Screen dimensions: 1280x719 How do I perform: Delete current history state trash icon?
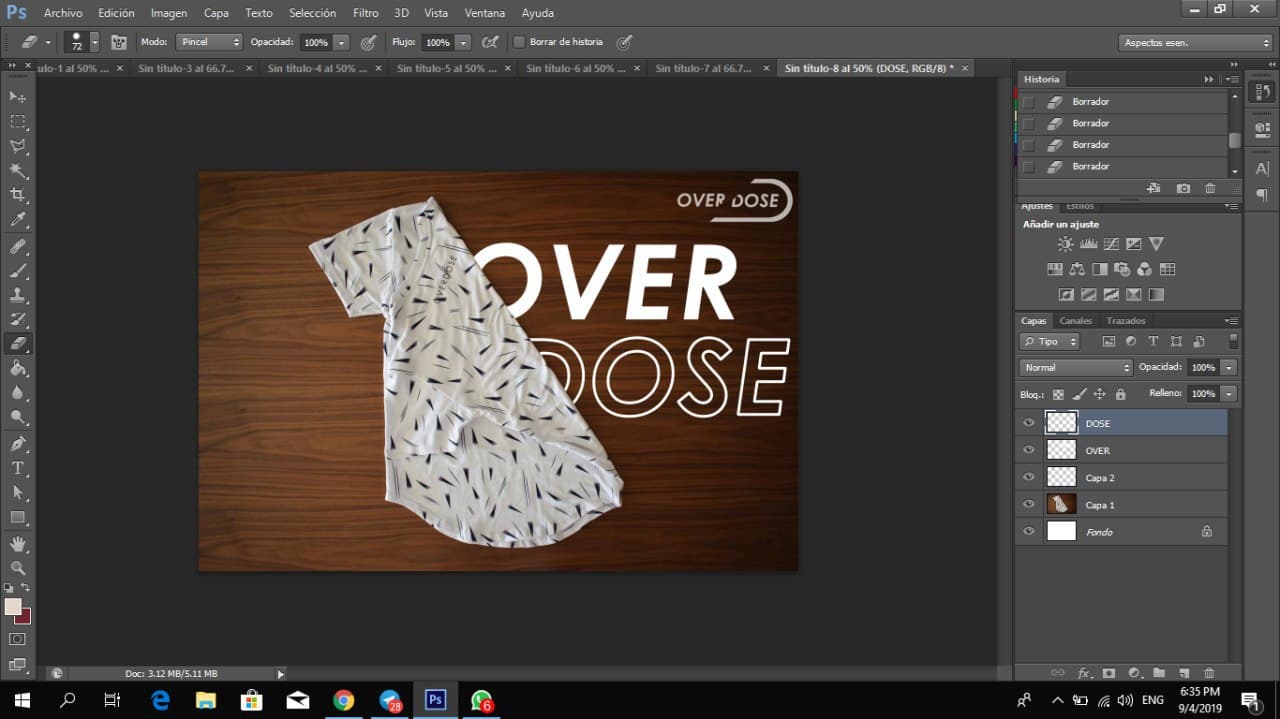click(x=1210, y=188)
